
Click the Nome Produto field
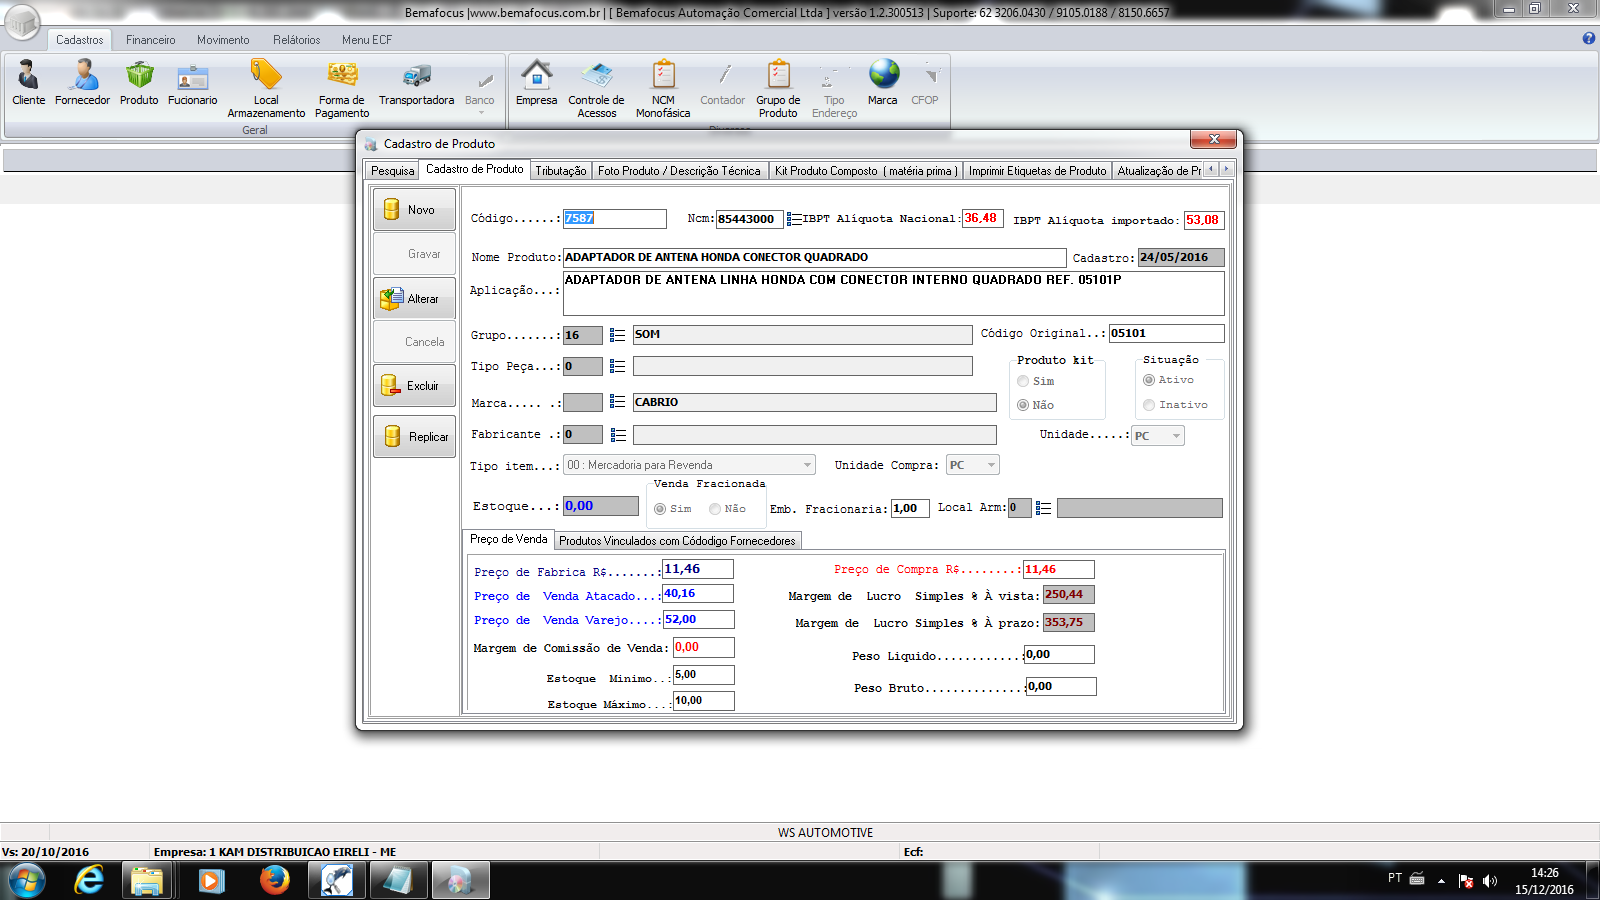814,257
